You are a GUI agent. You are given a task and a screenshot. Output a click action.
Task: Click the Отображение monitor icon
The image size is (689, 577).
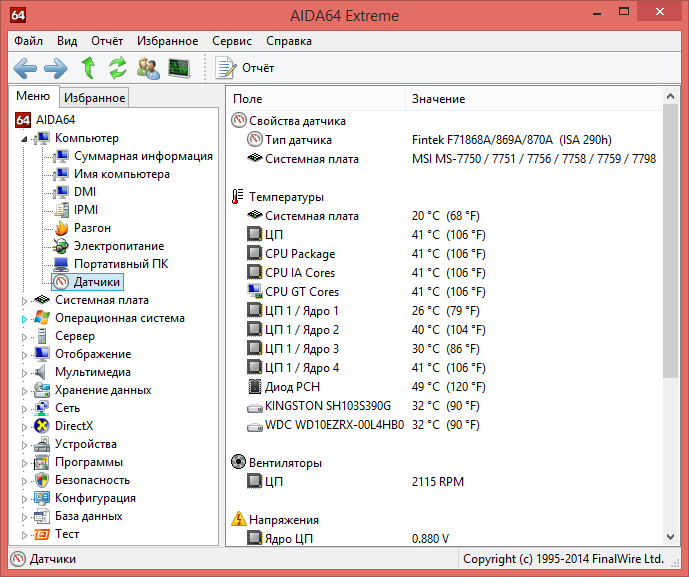pyautogui.click(x=42, y=354)
